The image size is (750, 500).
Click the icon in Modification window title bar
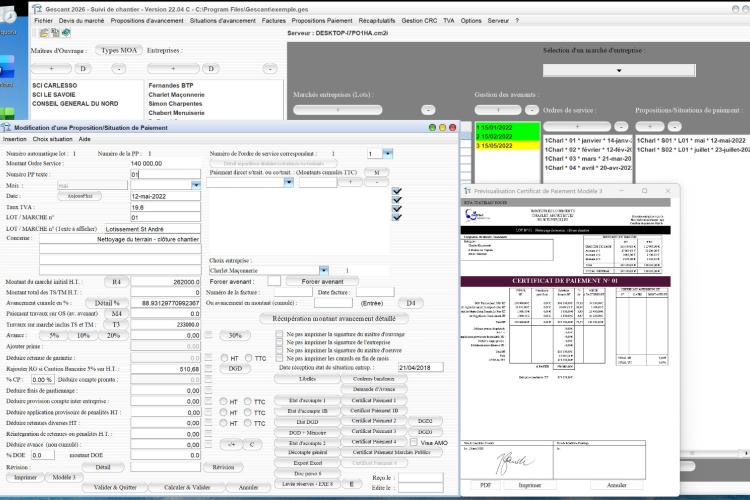6,128
